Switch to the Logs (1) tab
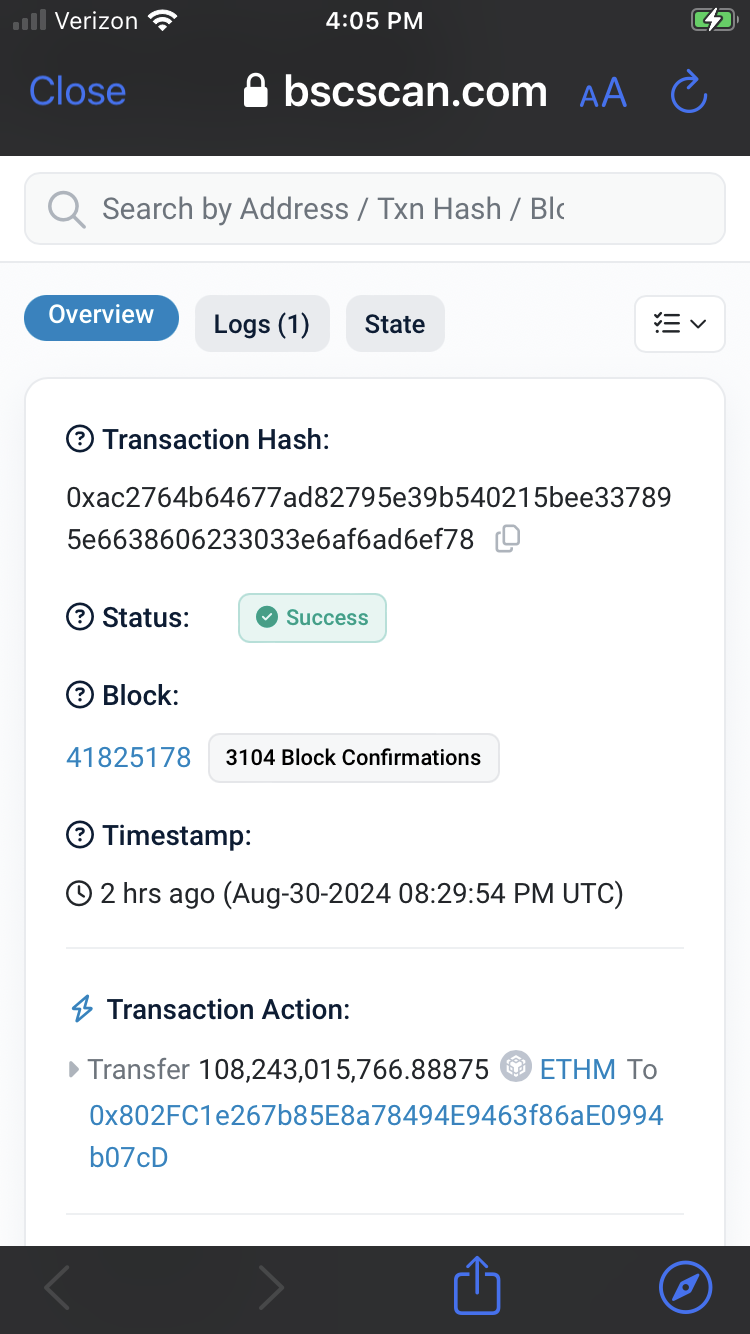This screenshot has height=1334, width=750. tap(262, 324)
